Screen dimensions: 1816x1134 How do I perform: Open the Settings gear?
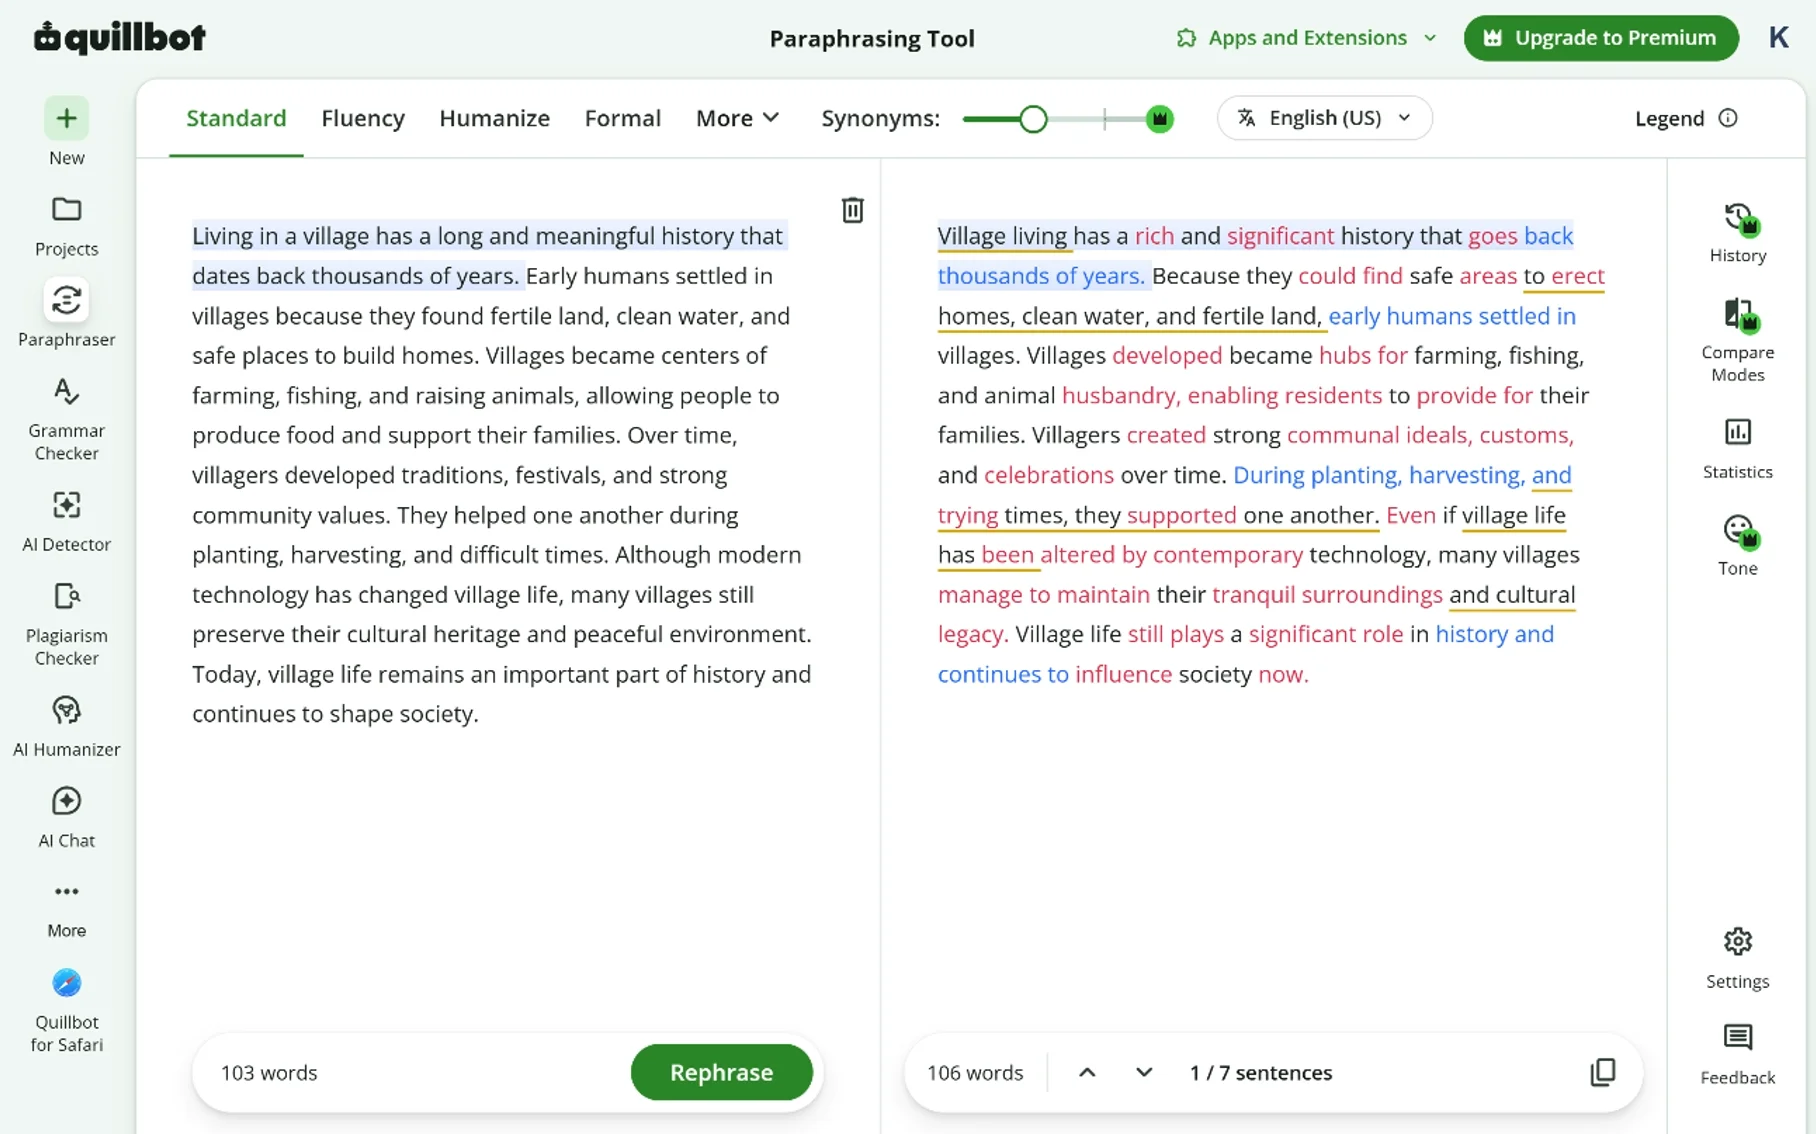tap(1738, 941)
